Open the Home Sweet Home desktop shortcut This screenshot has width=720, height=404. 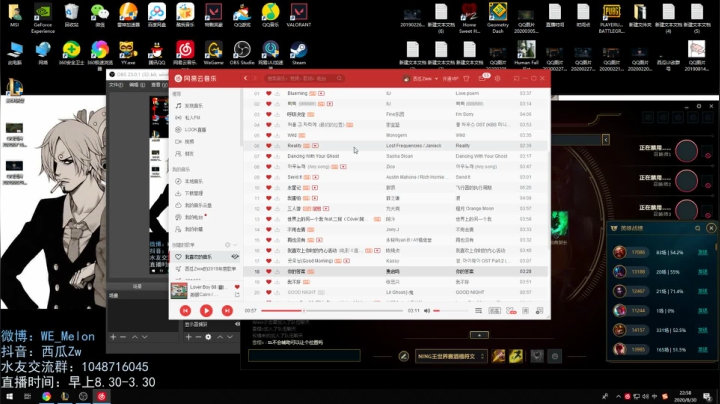point(469,17)
